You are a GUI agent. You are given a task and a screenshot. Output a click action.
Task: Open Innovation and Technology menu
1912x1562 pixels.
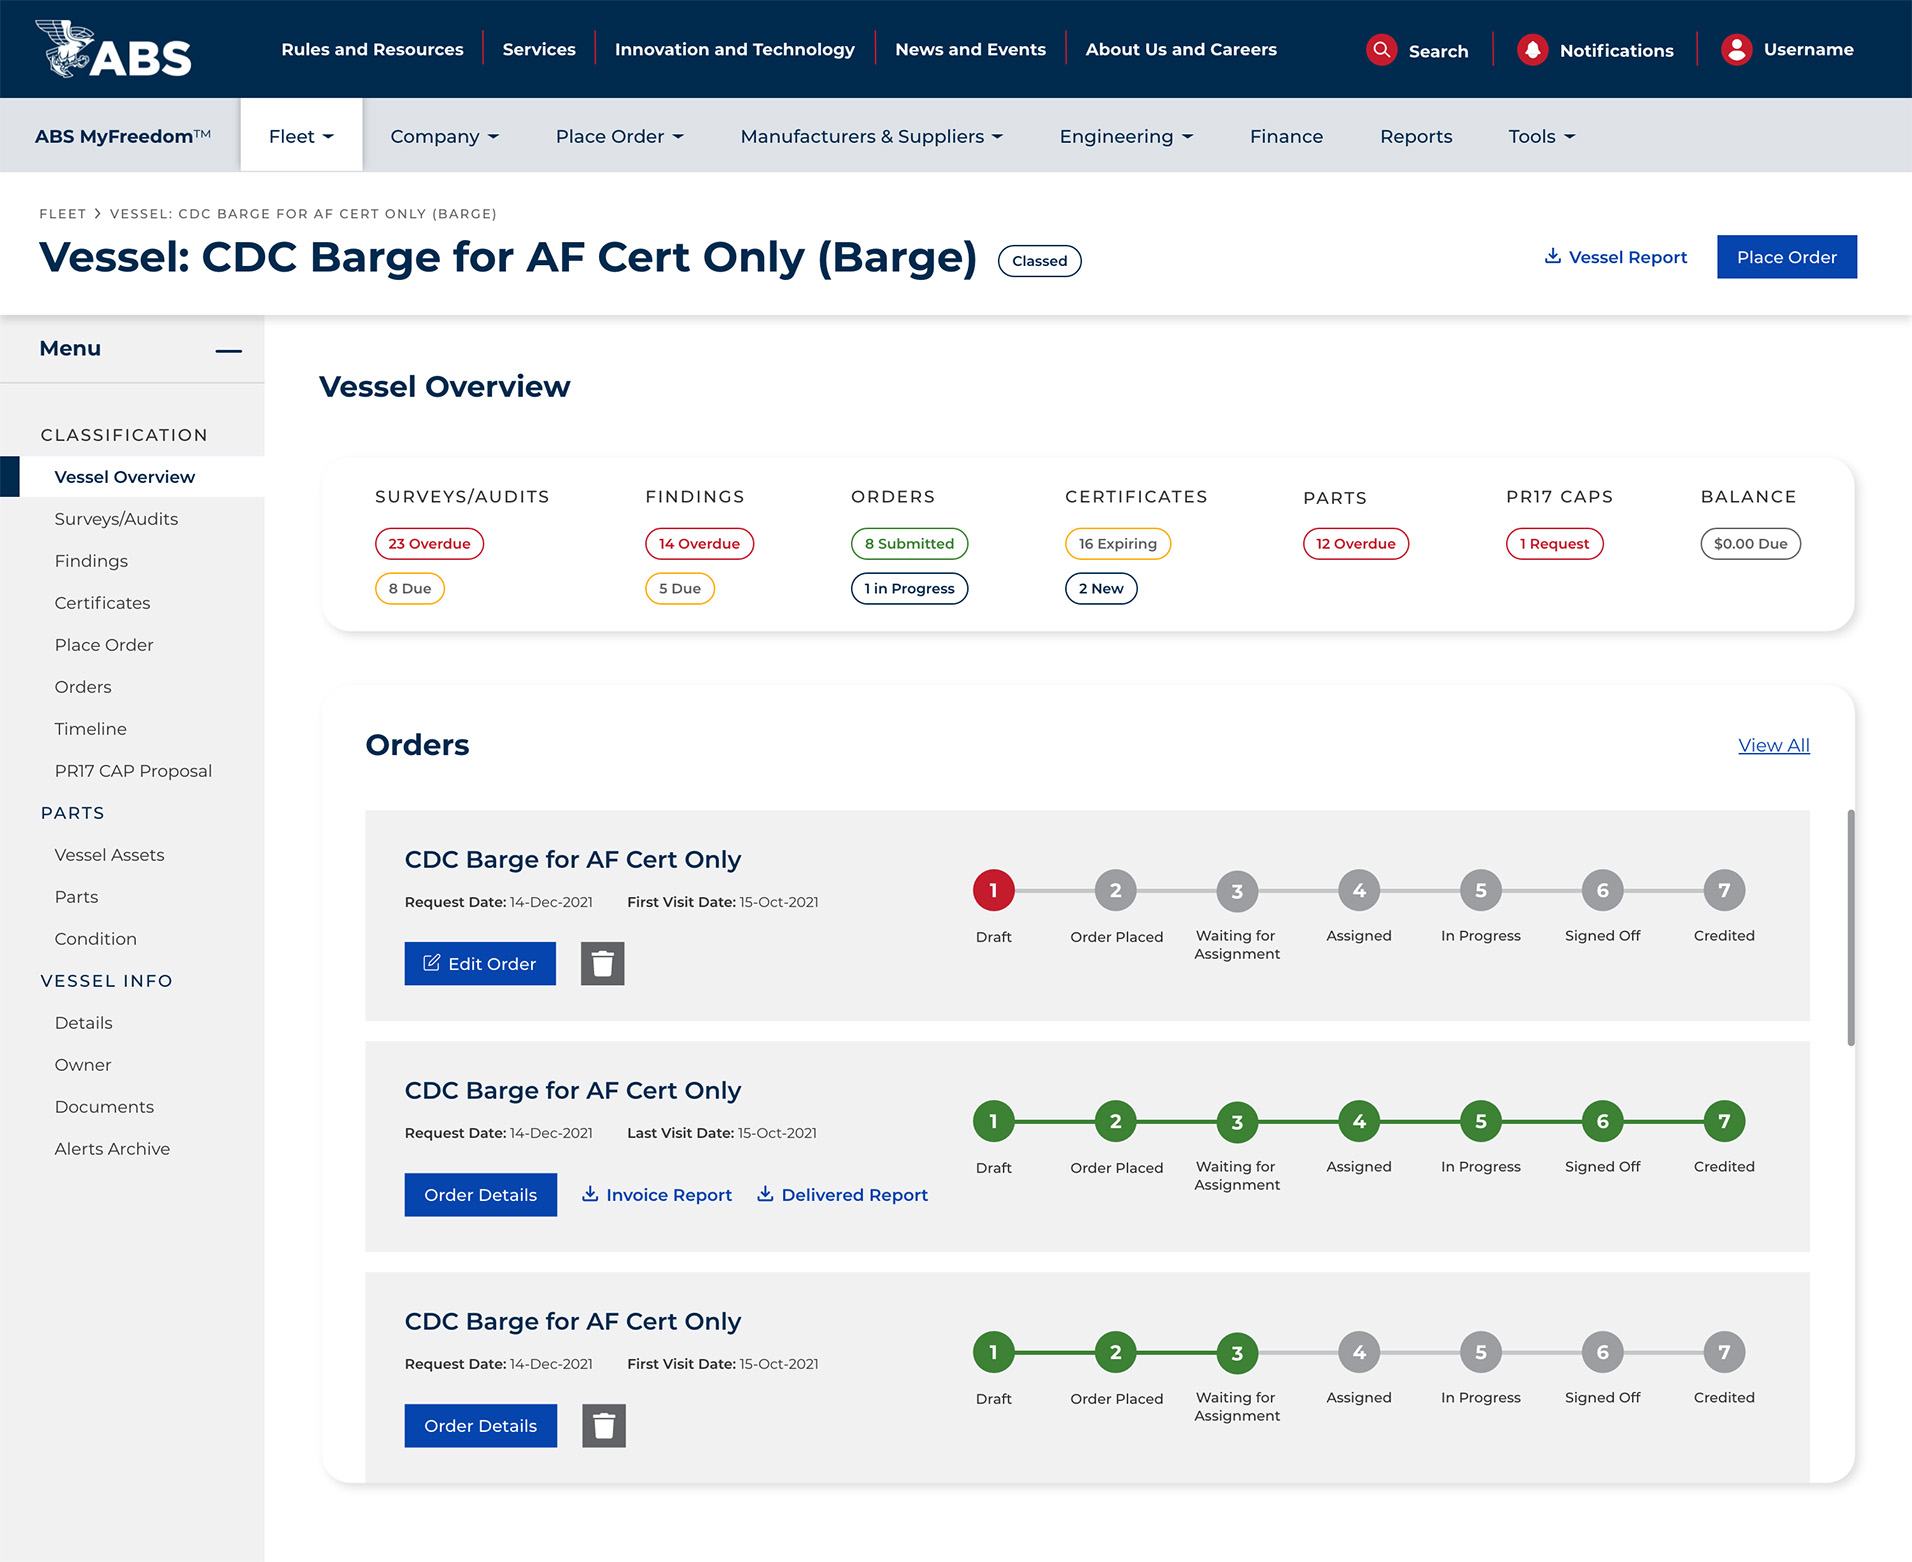coord(734,49)
